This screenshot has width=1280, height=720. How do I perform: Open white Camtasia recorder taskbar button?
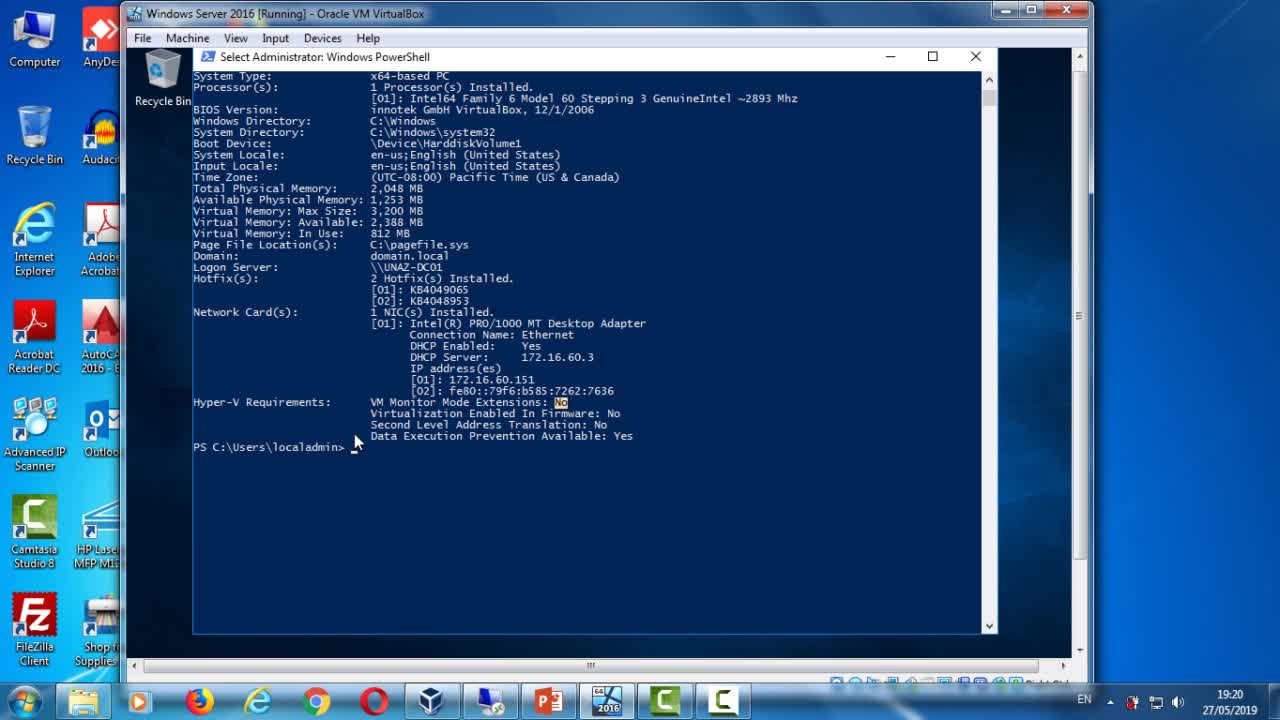[723, 702]
